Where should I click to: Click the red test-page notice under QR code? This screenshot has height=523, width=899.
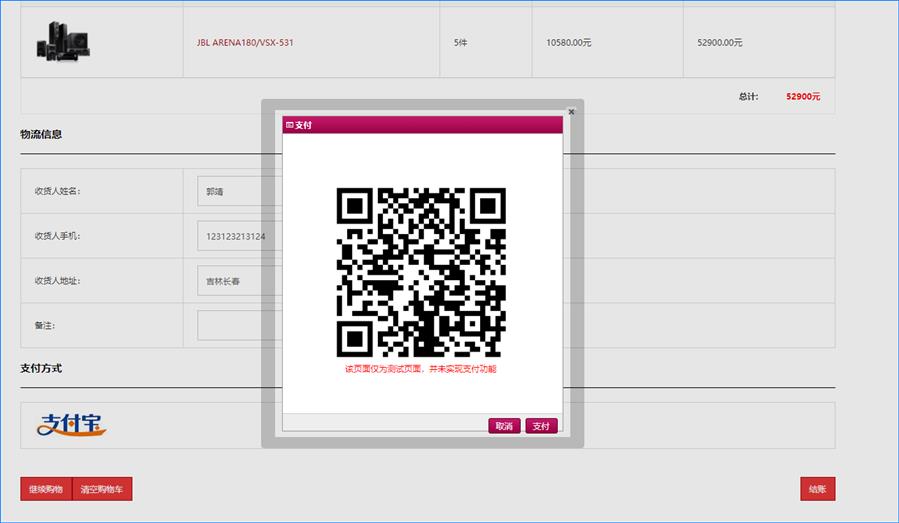click(421, 369)
